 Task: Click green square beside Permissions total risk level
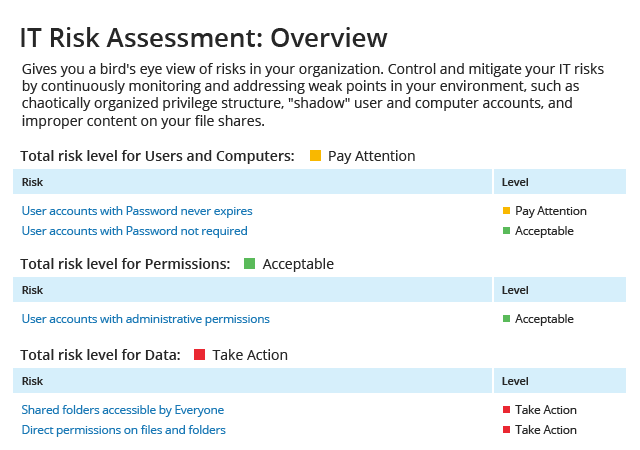coord(250,264)
